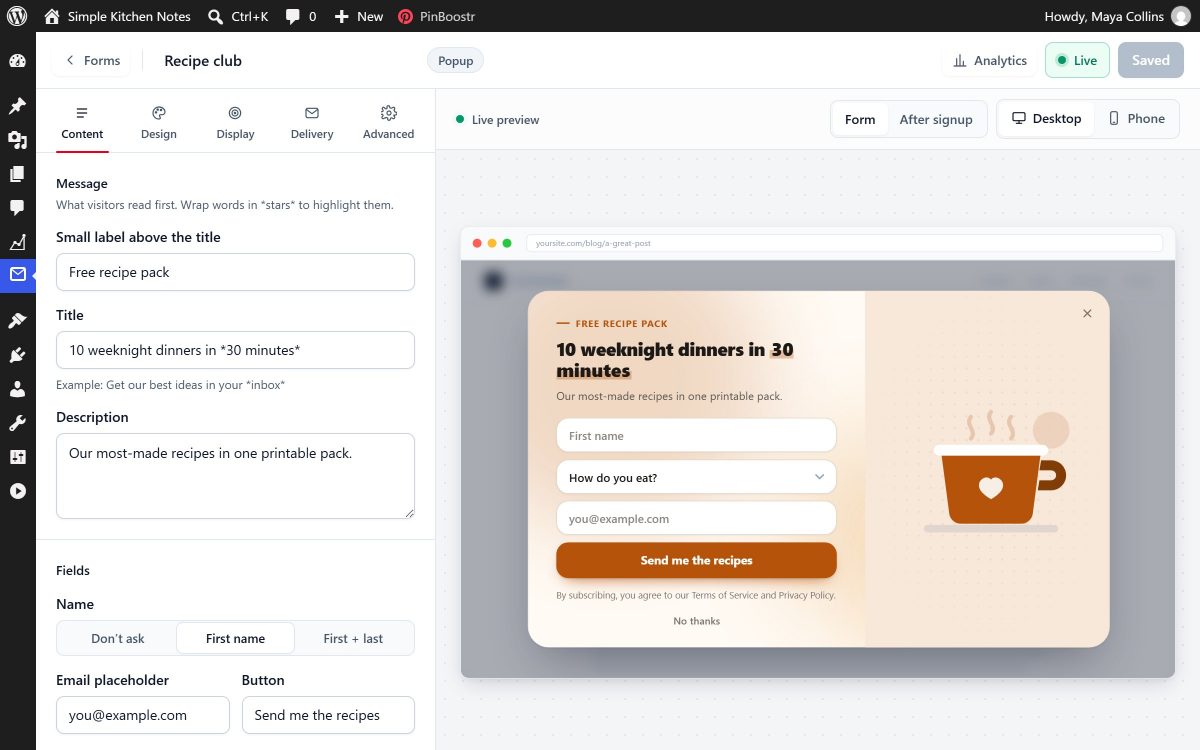1200x750 pixels.
Task: Switch preview to Form view
Action: click(x=860, y=119)
